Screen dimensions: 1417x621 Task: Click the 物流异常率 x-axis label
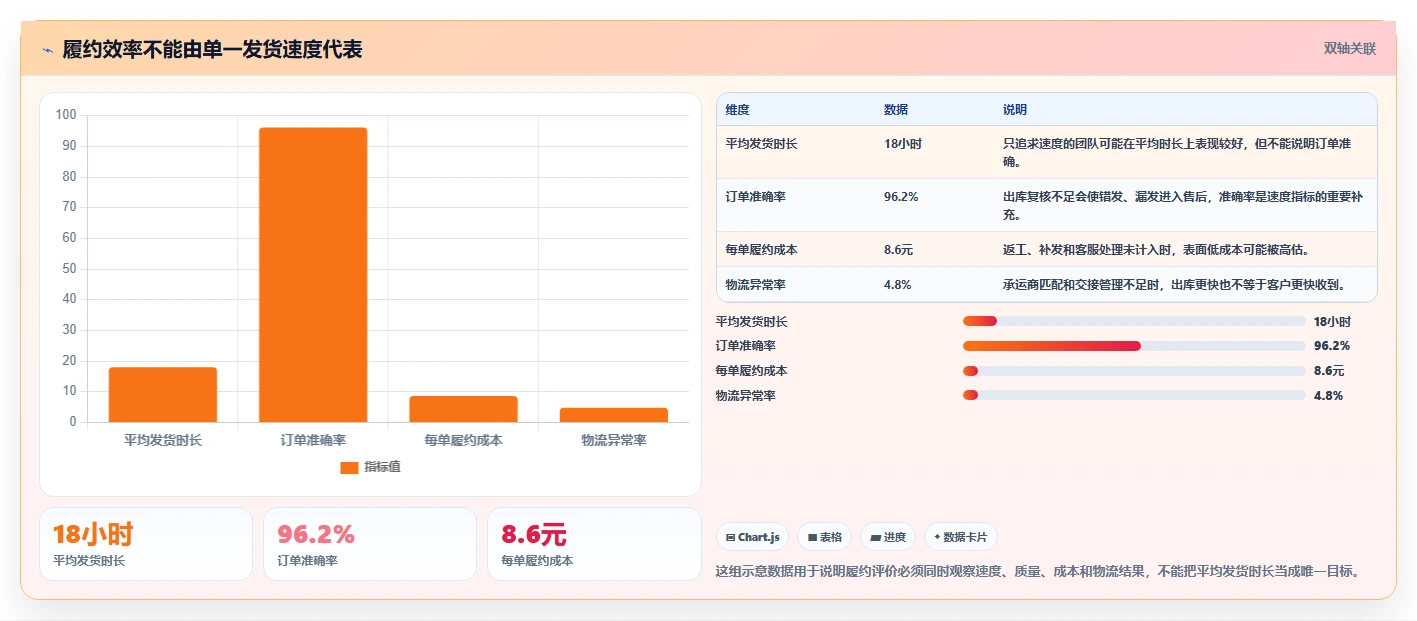click(x=614, y=440)
